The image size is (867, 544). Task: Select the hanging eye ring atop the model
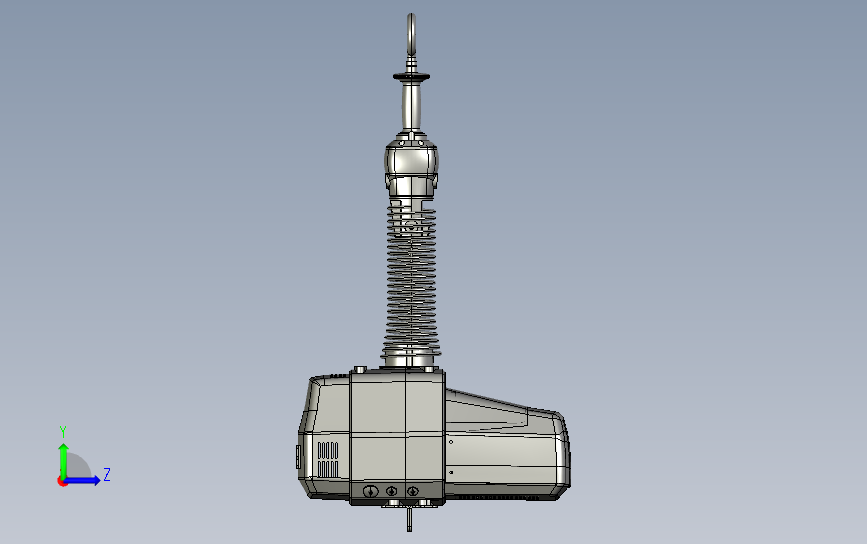(x=411, y=34)
